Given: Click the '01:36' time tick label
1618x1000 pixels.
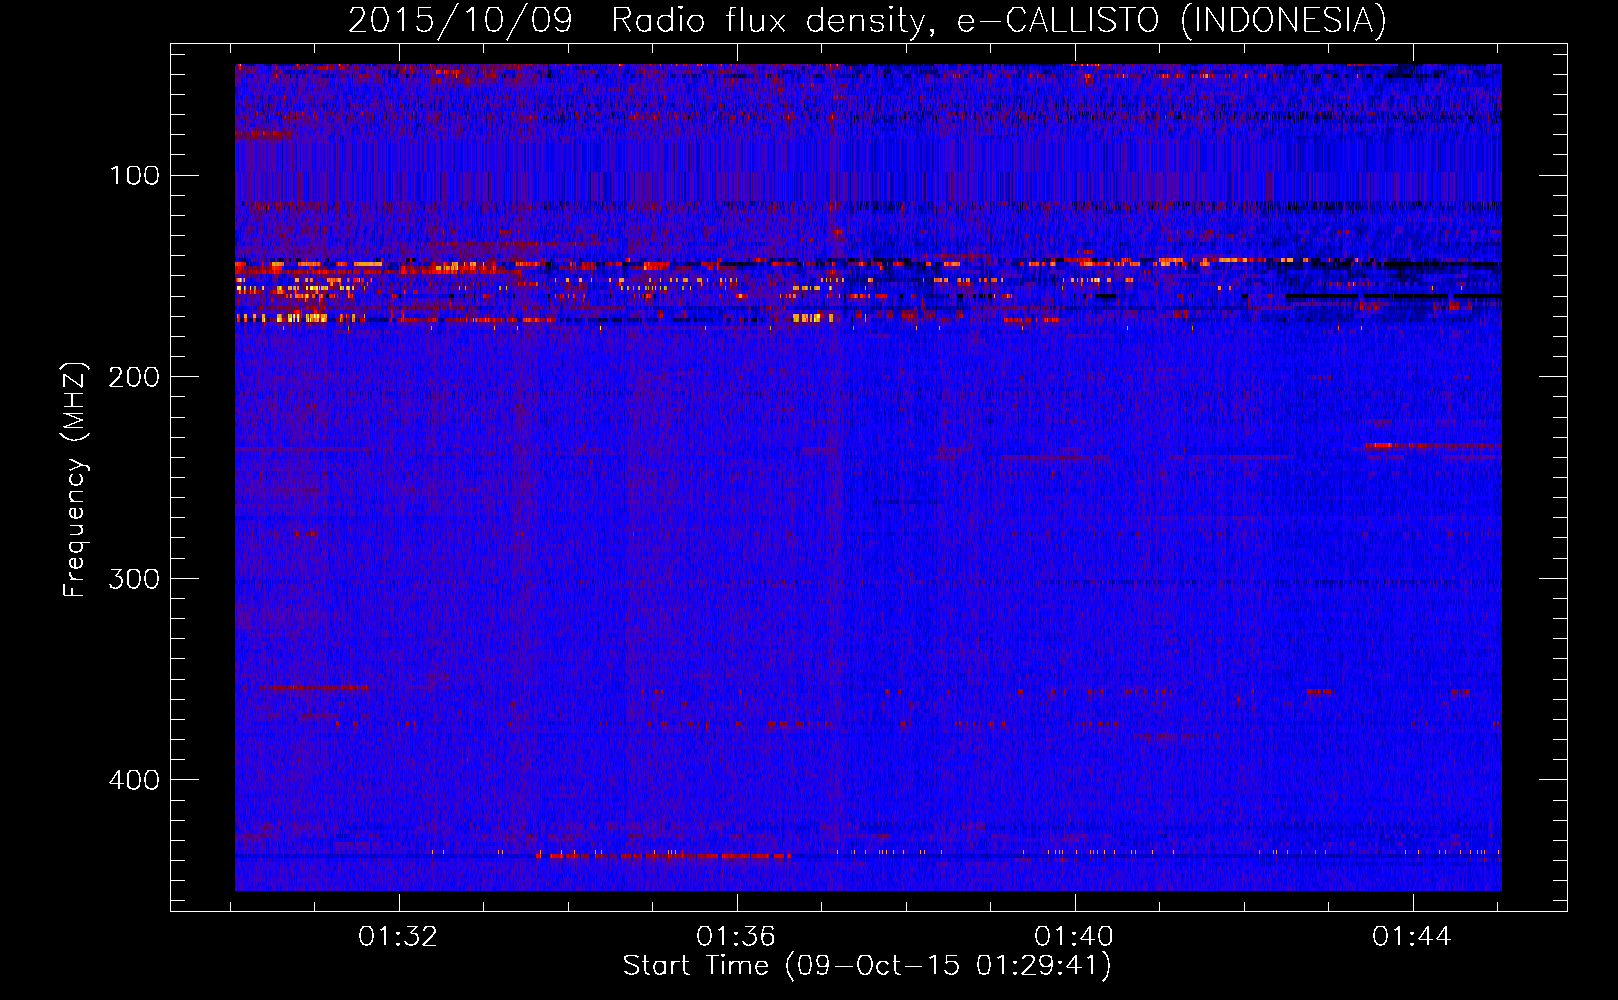Looking at the screenshot, I should tap(736, 937).
